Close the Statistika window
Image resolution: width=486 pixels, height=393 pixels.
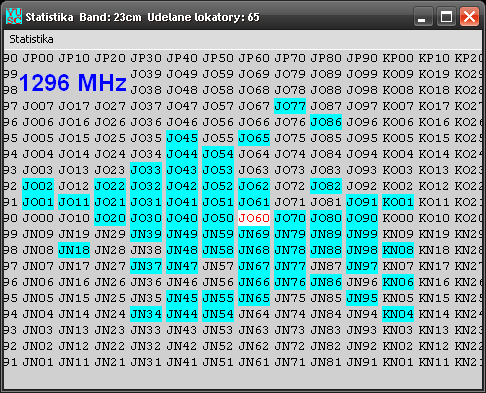(x=469, y=16)
